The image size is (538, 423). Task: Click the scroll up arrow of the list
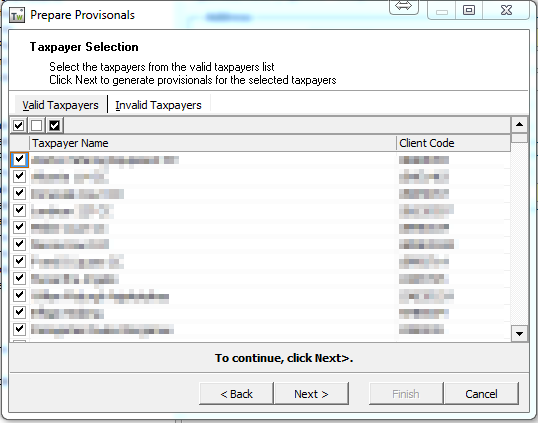[519, 125]
